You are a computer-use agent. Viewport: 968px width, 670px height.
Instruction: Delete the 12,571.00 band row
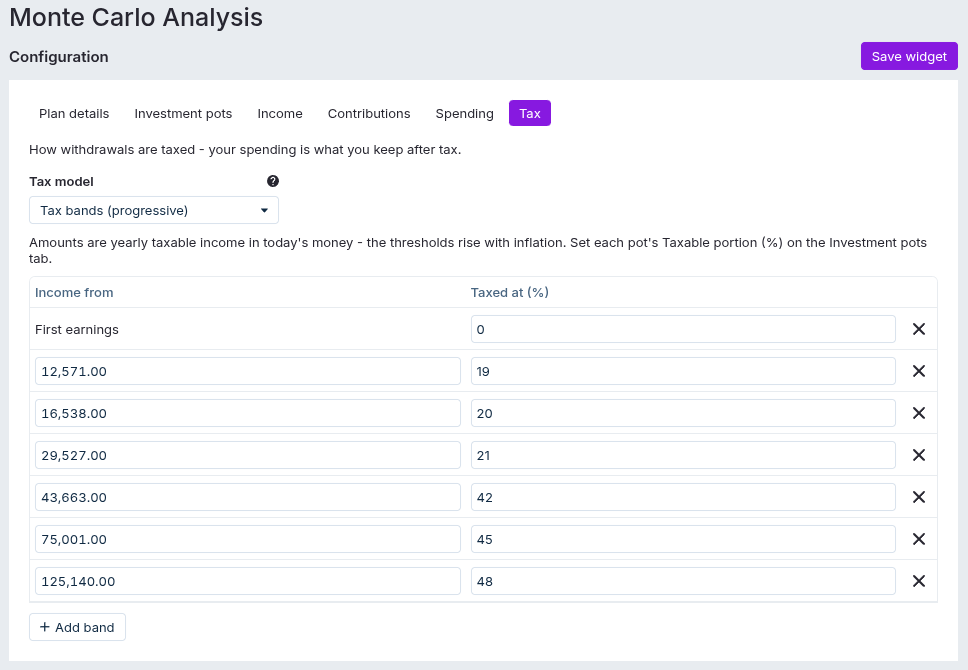[x=919, y=371]
